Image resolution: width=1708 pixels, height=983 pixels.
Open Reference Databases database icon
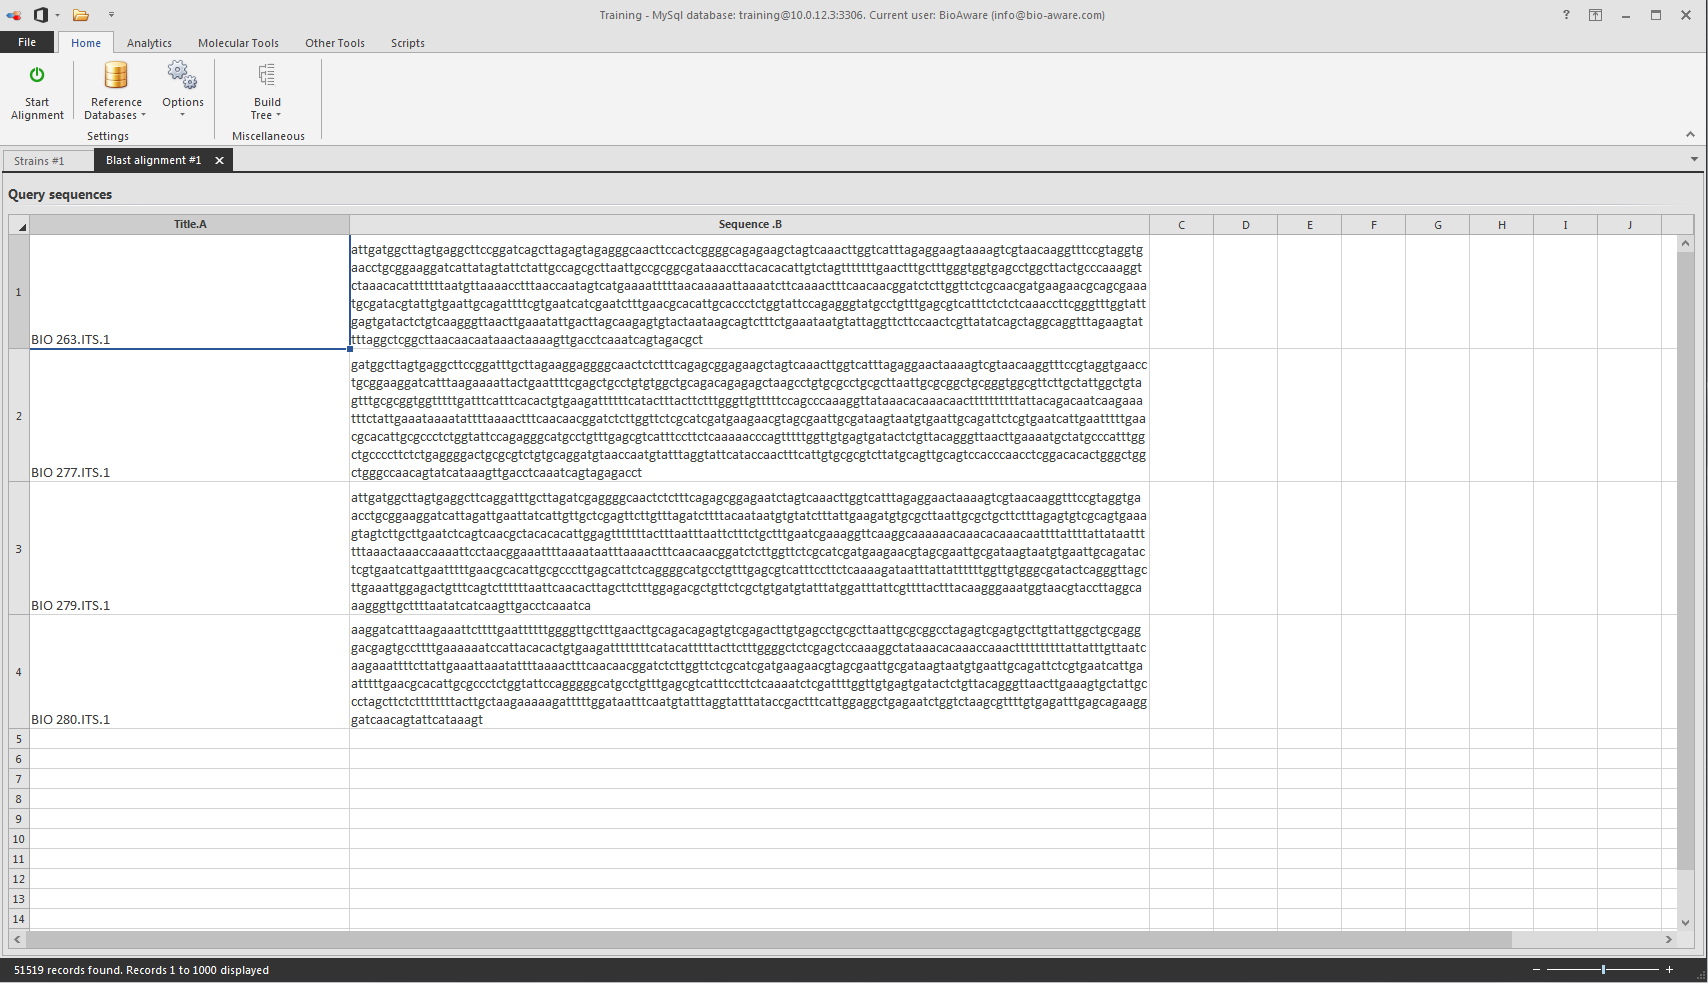(x=115, y=74)
